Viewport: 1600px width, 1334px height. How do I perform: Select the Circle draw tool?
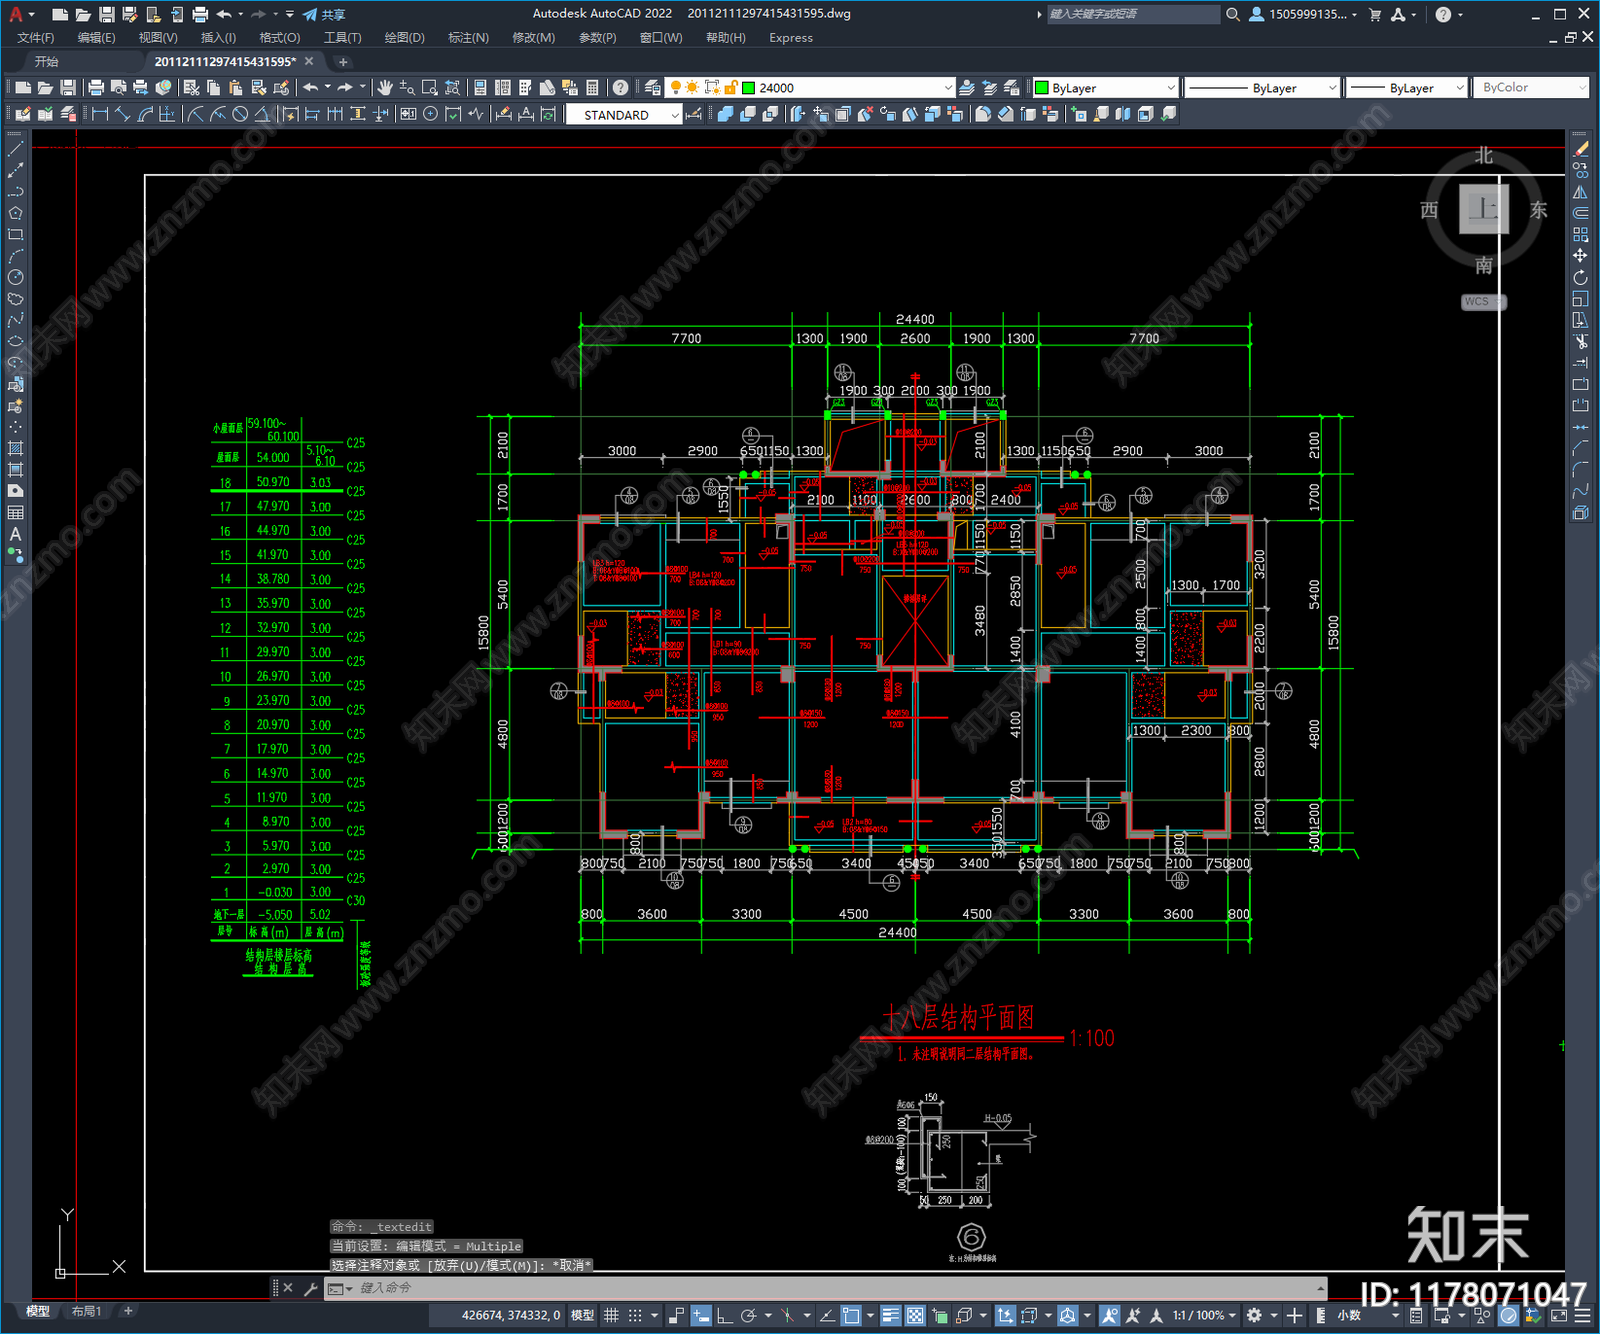[x=15, y=277]
